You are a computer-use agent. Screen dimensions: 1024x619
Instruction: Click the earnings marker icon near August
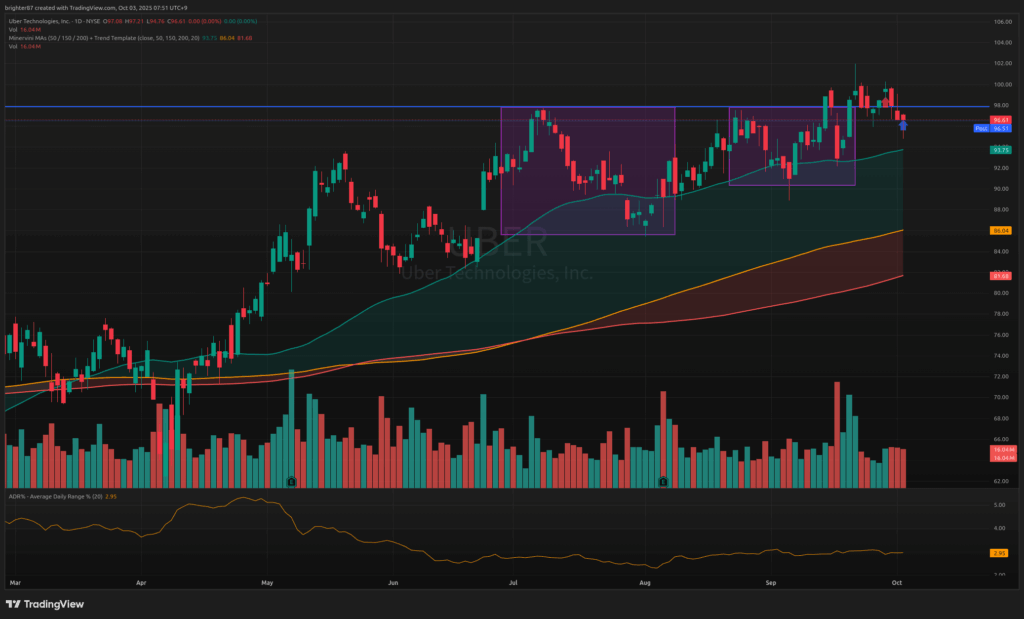pos(662,481)
